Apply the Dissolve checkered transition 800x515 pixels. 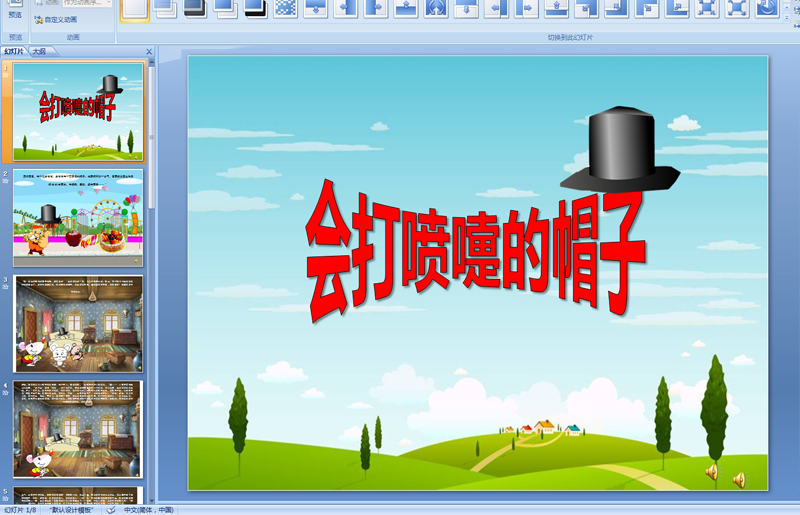(286, 8)
